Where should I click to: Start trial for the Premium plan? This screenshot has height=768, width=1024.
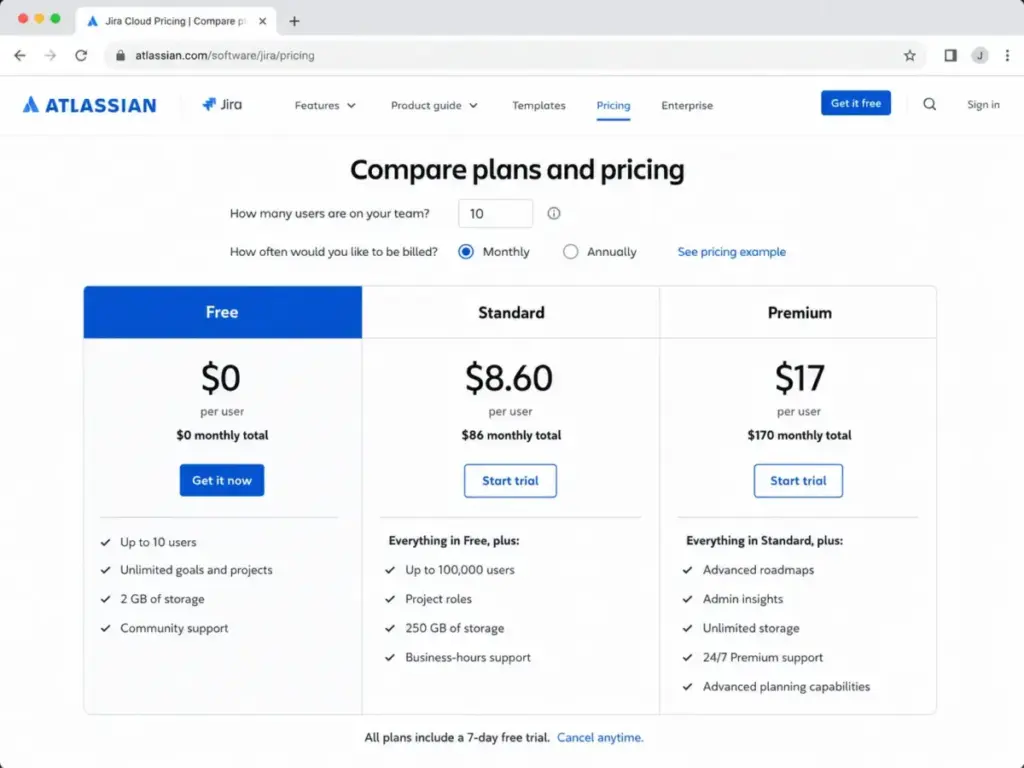(798, 481)
